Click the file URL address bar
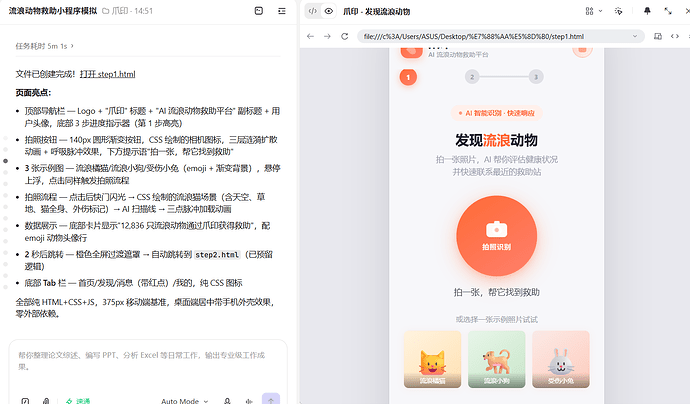 click(x=501, y=36)
